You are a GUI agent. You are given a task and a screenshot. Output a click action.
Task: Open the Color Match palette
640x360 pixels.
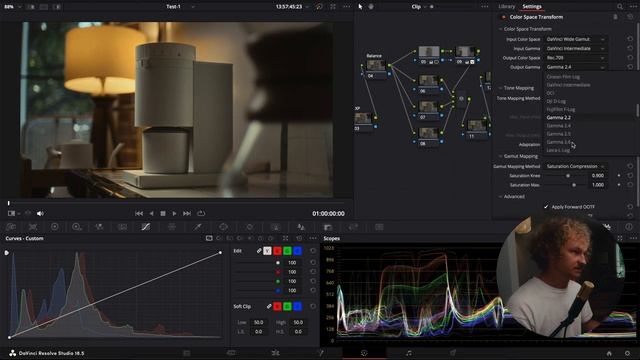click(x=33, y=227)
